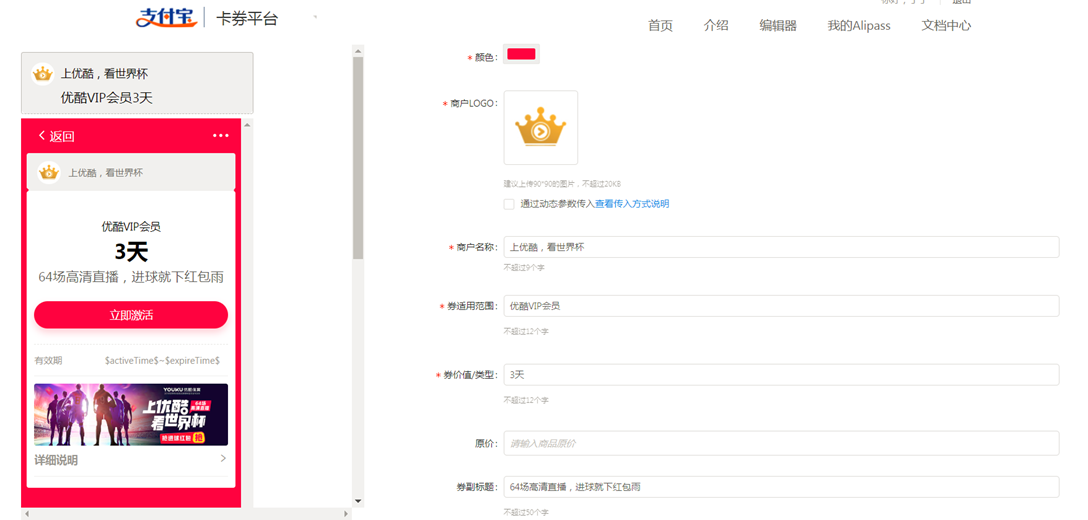Click the 64场高清直播 subtitle in preview
Viewport: 1088px width, 520px height.
click(x=131, y=277)
